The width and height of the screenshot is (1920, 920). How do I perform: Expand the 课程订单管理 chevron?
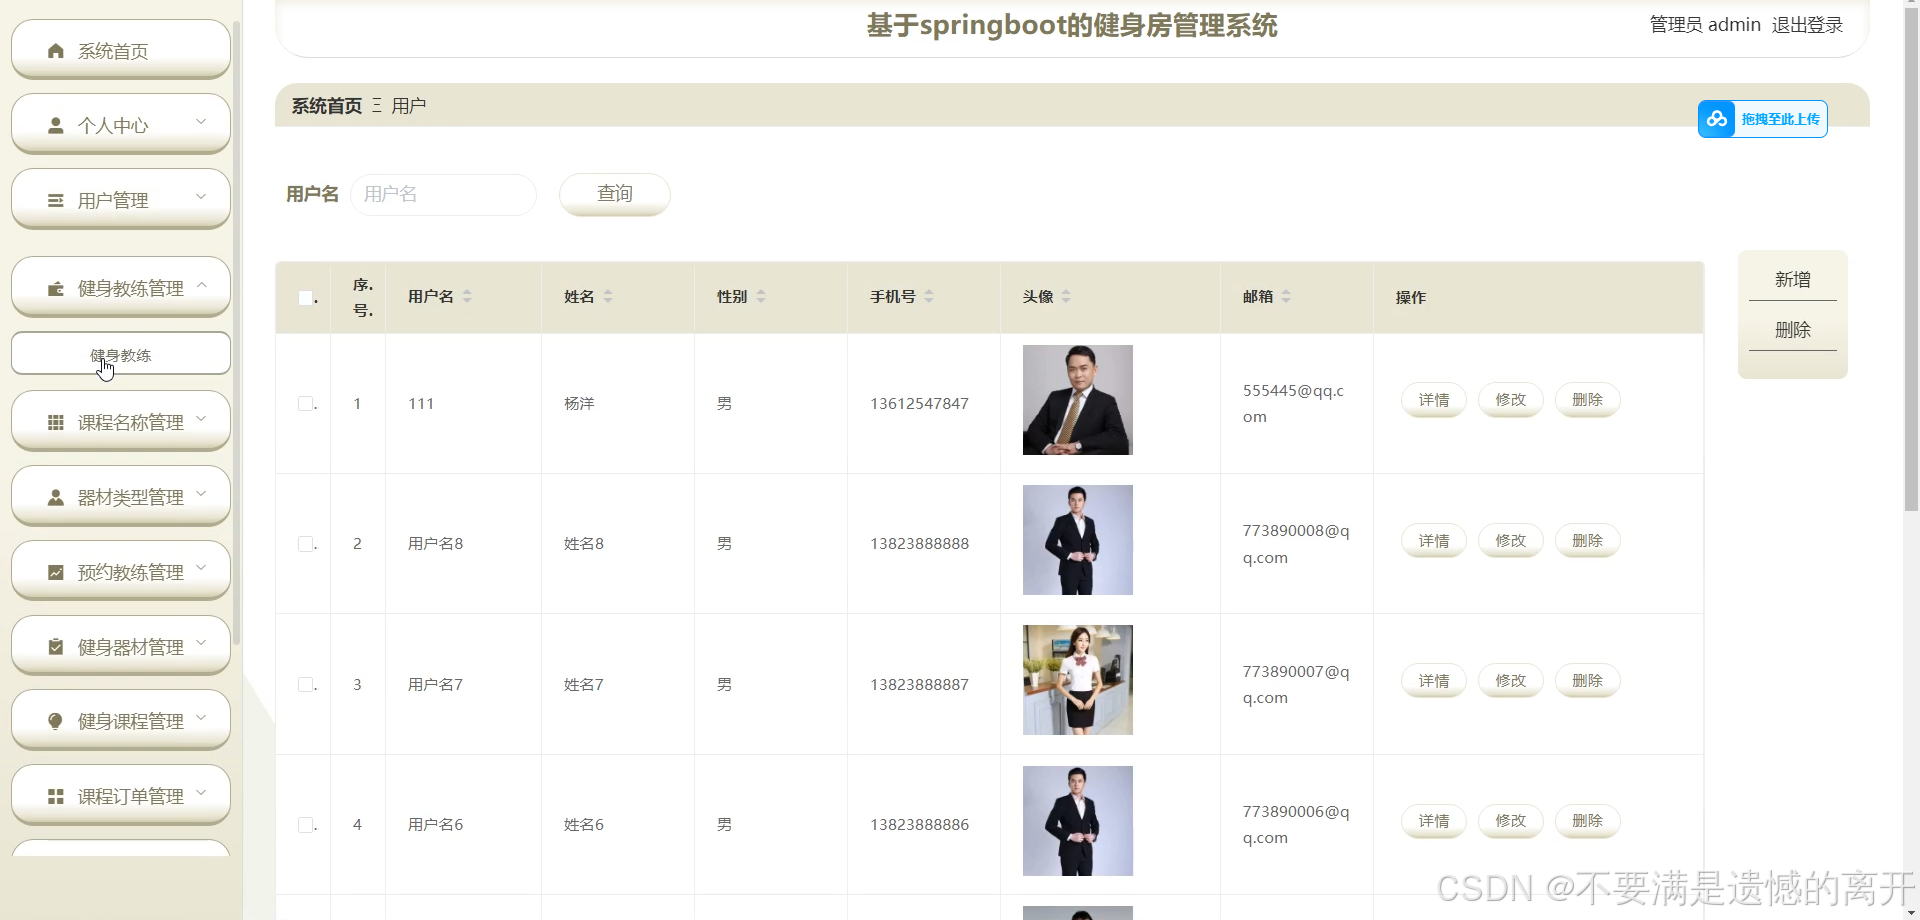point(201,793)
